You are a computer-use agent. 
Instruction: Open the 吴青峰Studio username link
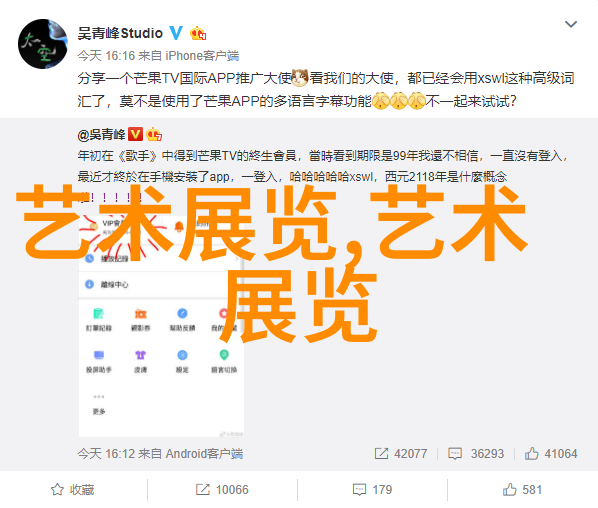[x=120, y=34]
